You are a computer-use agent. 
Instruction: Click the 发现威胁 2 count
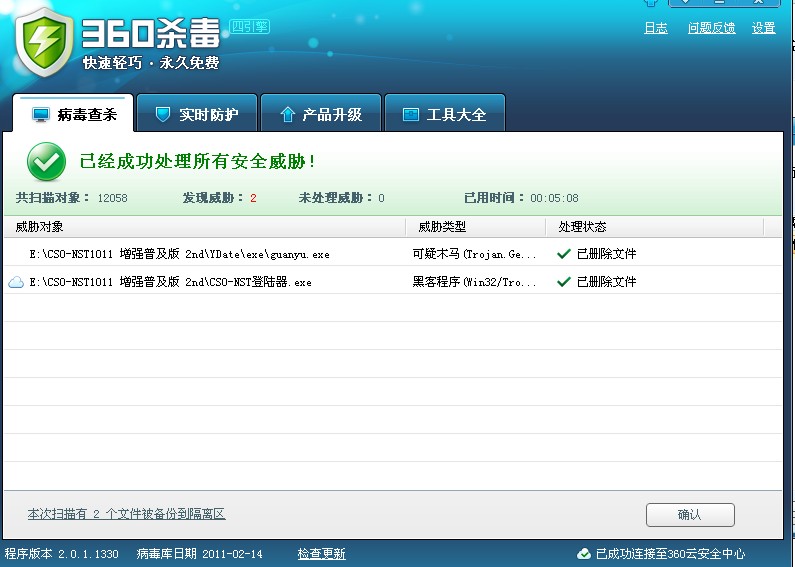click(220, 198)
